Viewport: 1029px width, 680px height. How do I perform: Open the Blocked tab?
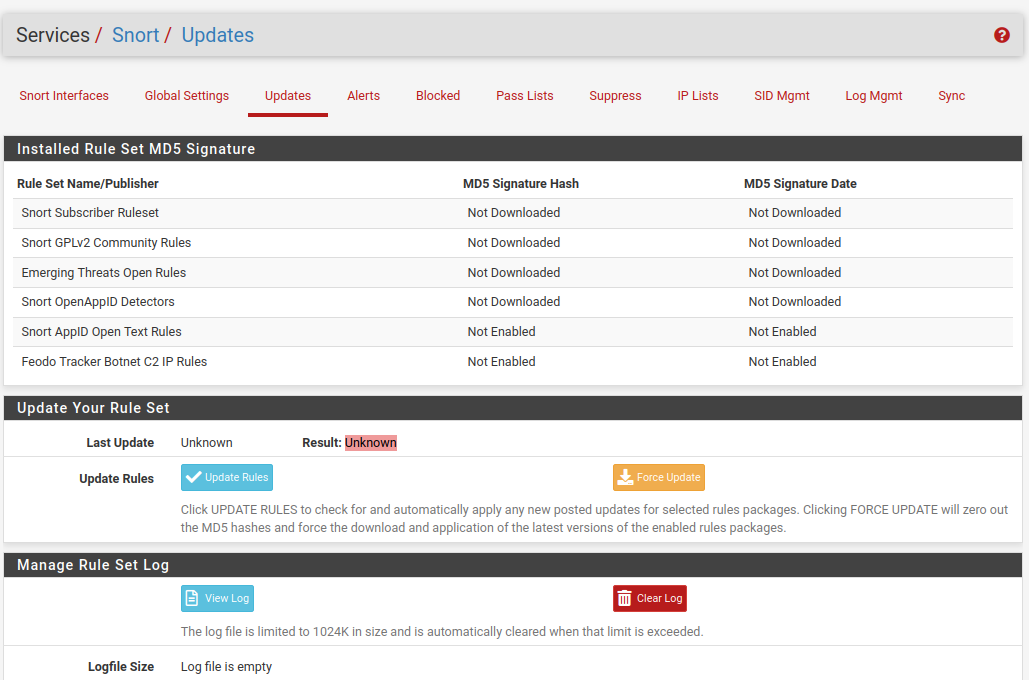click(x=437, y=95)
